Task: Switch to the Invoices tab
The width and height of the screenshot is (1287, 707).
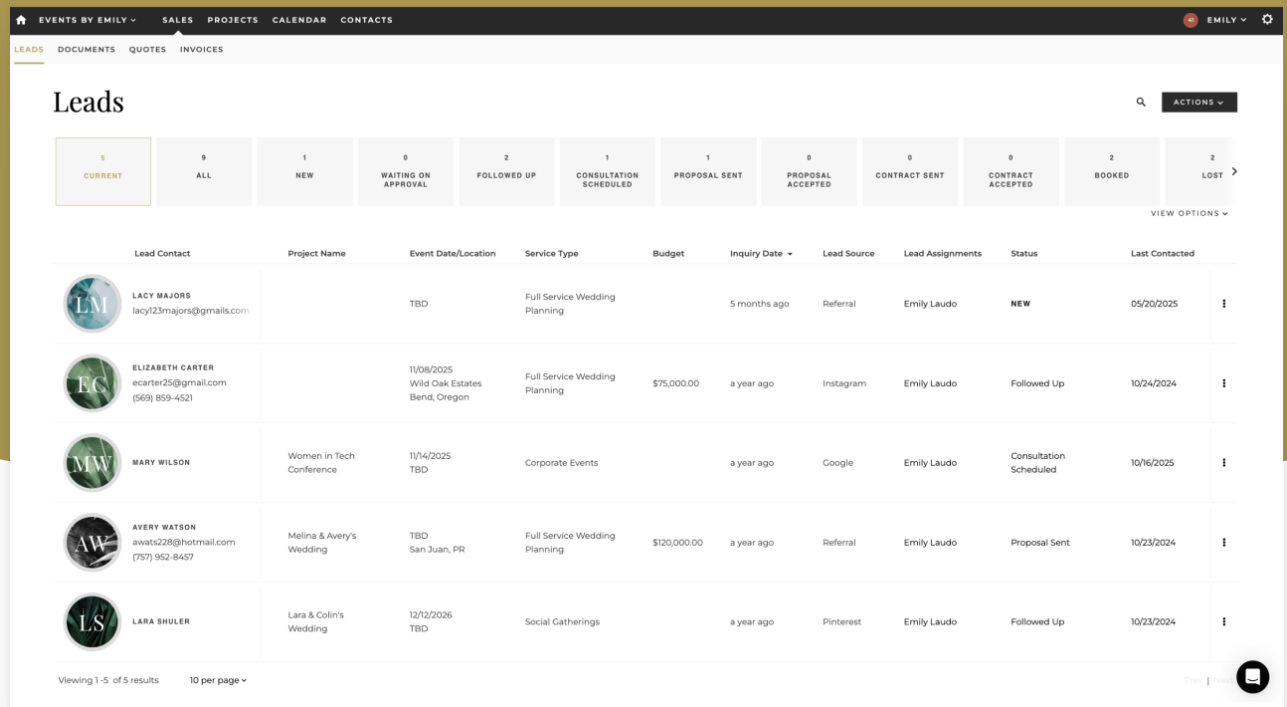Action: point(202,49)
